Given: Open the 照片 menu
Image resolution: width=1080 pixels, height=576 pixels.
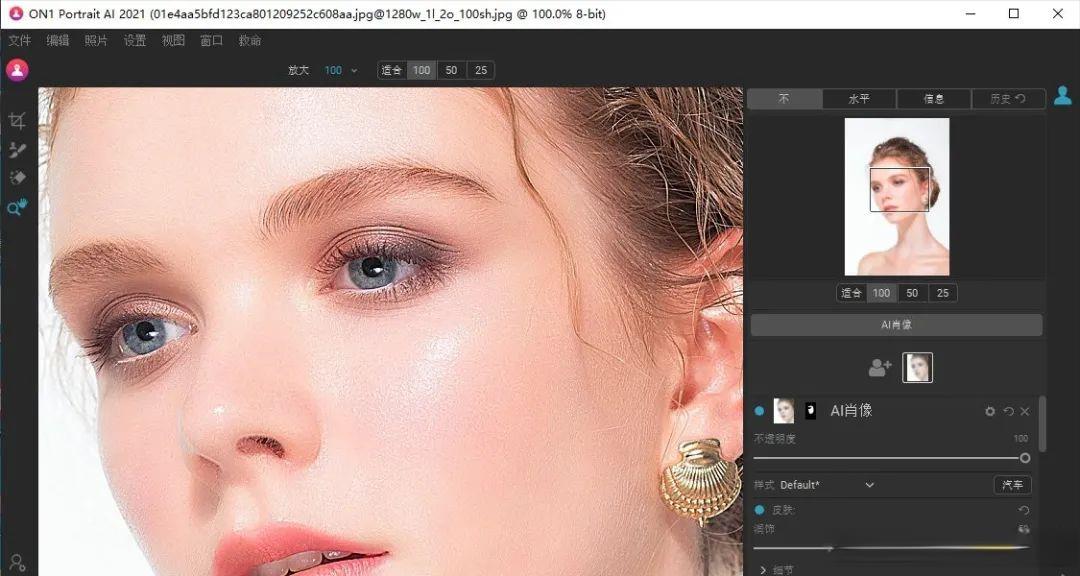Looking at the screenshot, I should 96,41.
